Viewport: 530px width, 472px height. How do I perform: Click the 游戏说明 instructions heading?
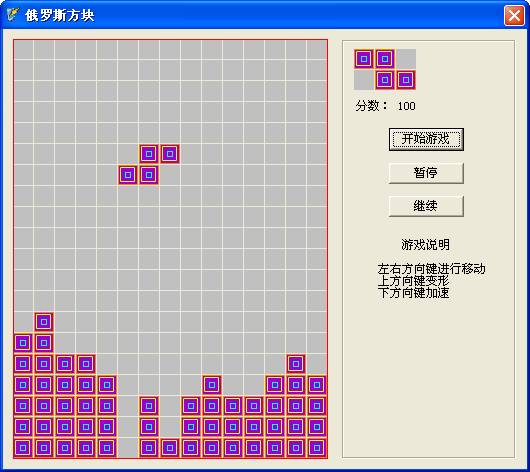tap(426, 244)
